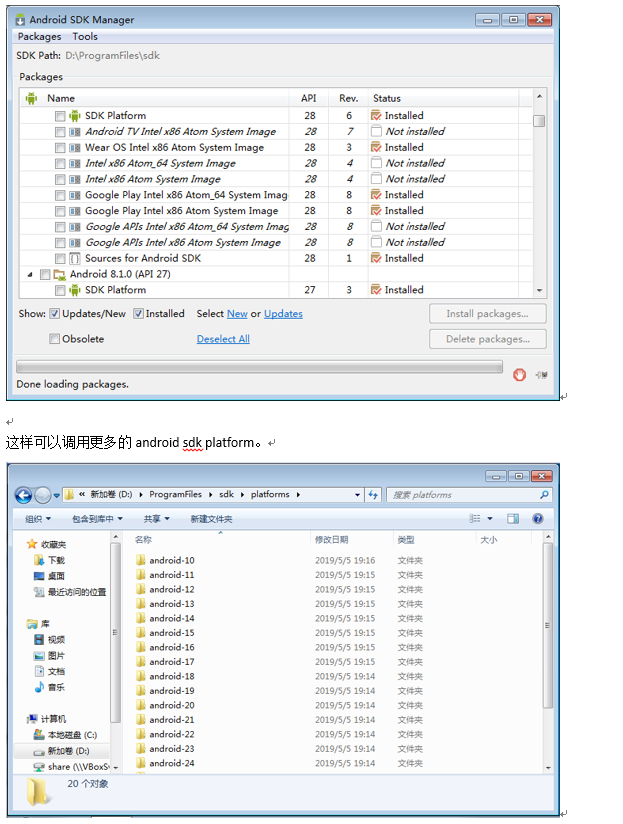Select the 库 libraries icon
Screen dimensions: 623x824
pyautogui.click(x=33, y=624)
